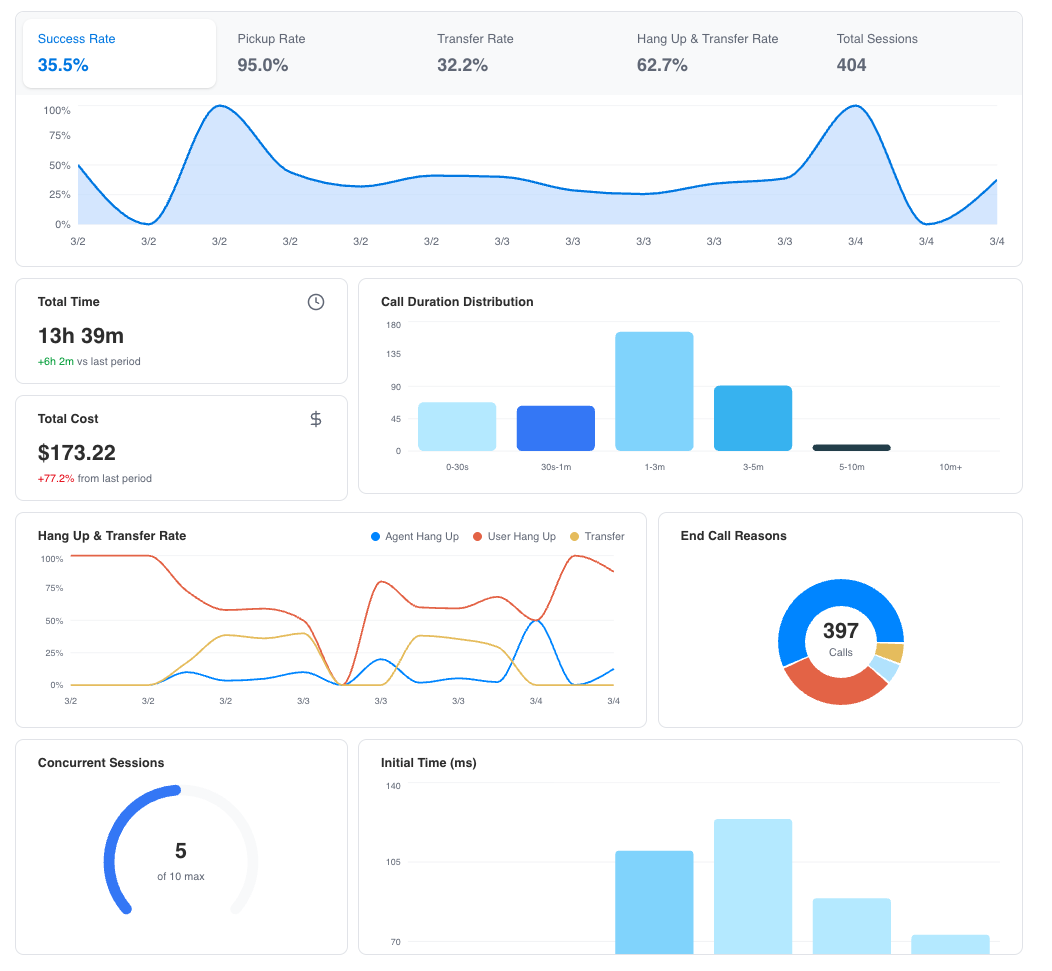Select the 3-5m duration bar
The width and height of the screenshot is (1052, 971).
pos(753,418)
